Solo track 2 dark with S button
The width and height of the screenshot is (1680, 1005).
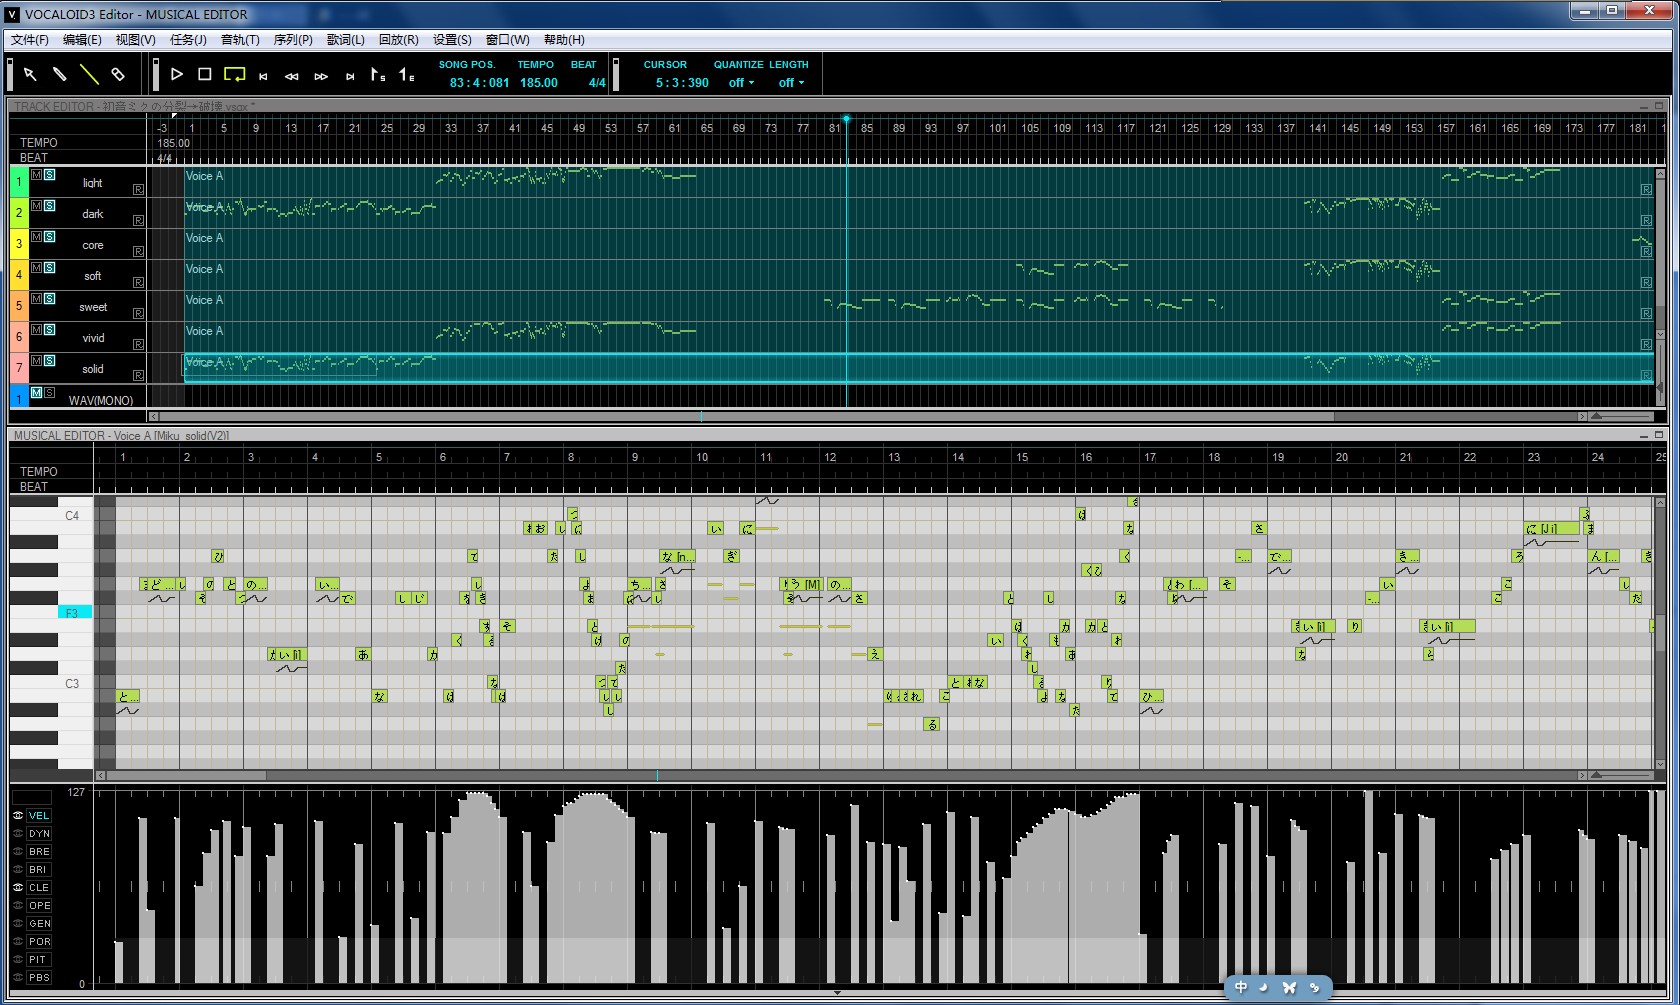[x=50, y=206]
